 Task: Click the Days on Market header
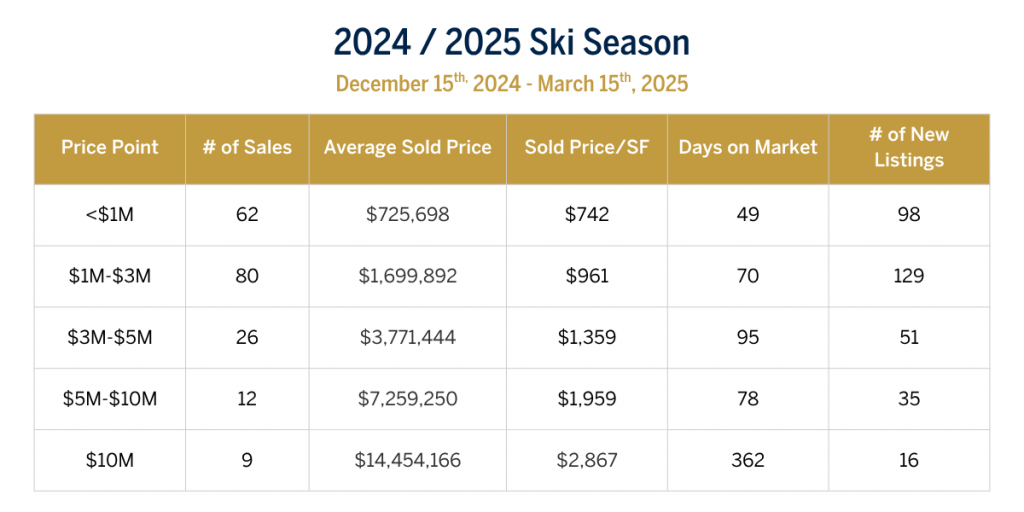(x=748, y=148)
